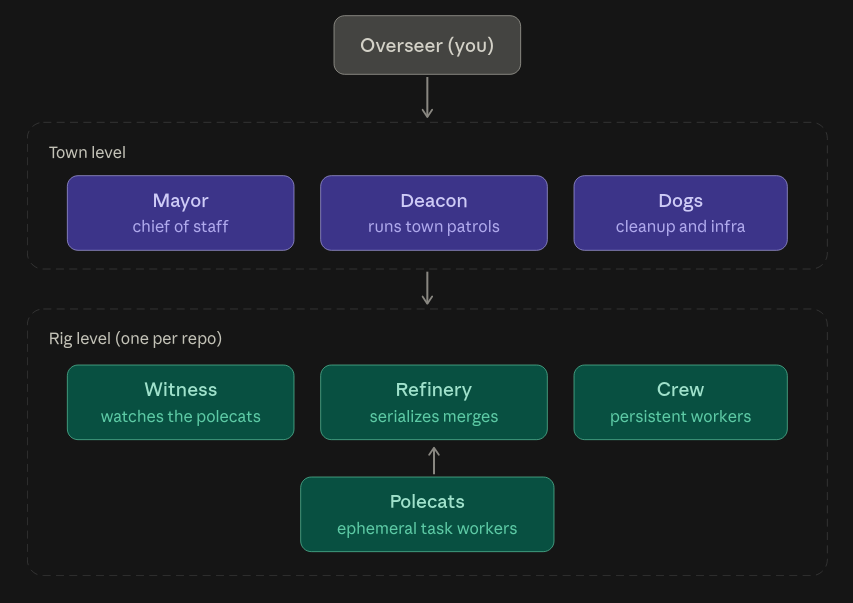Select the Mayor chief of staff box
Screen dimensions: 853x603
coord(181,213)
